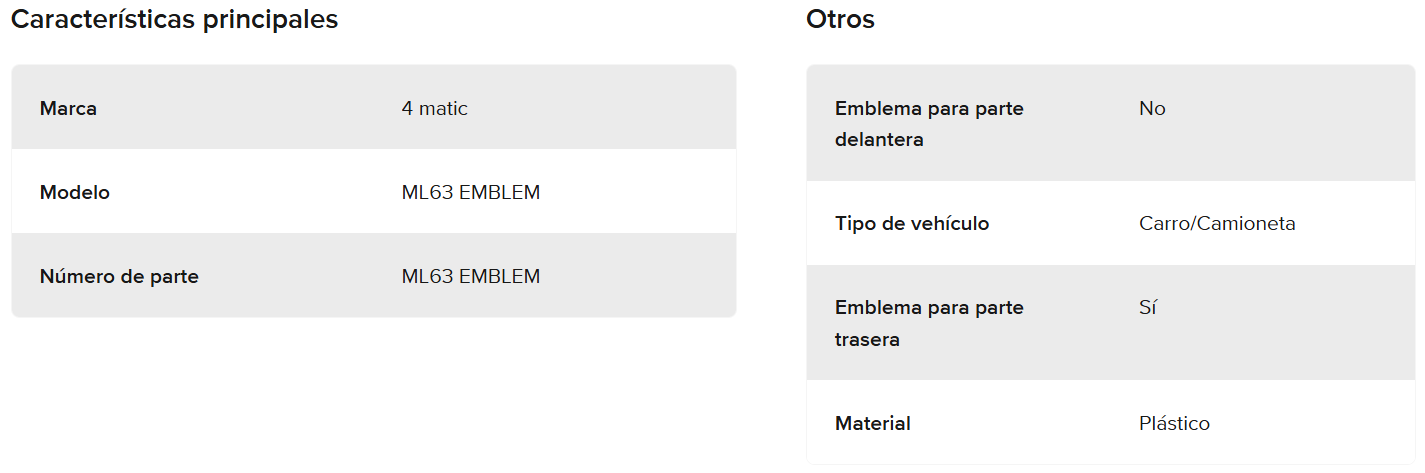The height and width of the screenshot is (473, 1425).
Task: Select the Tipo de vehículo label
Action: pos(912,223)
